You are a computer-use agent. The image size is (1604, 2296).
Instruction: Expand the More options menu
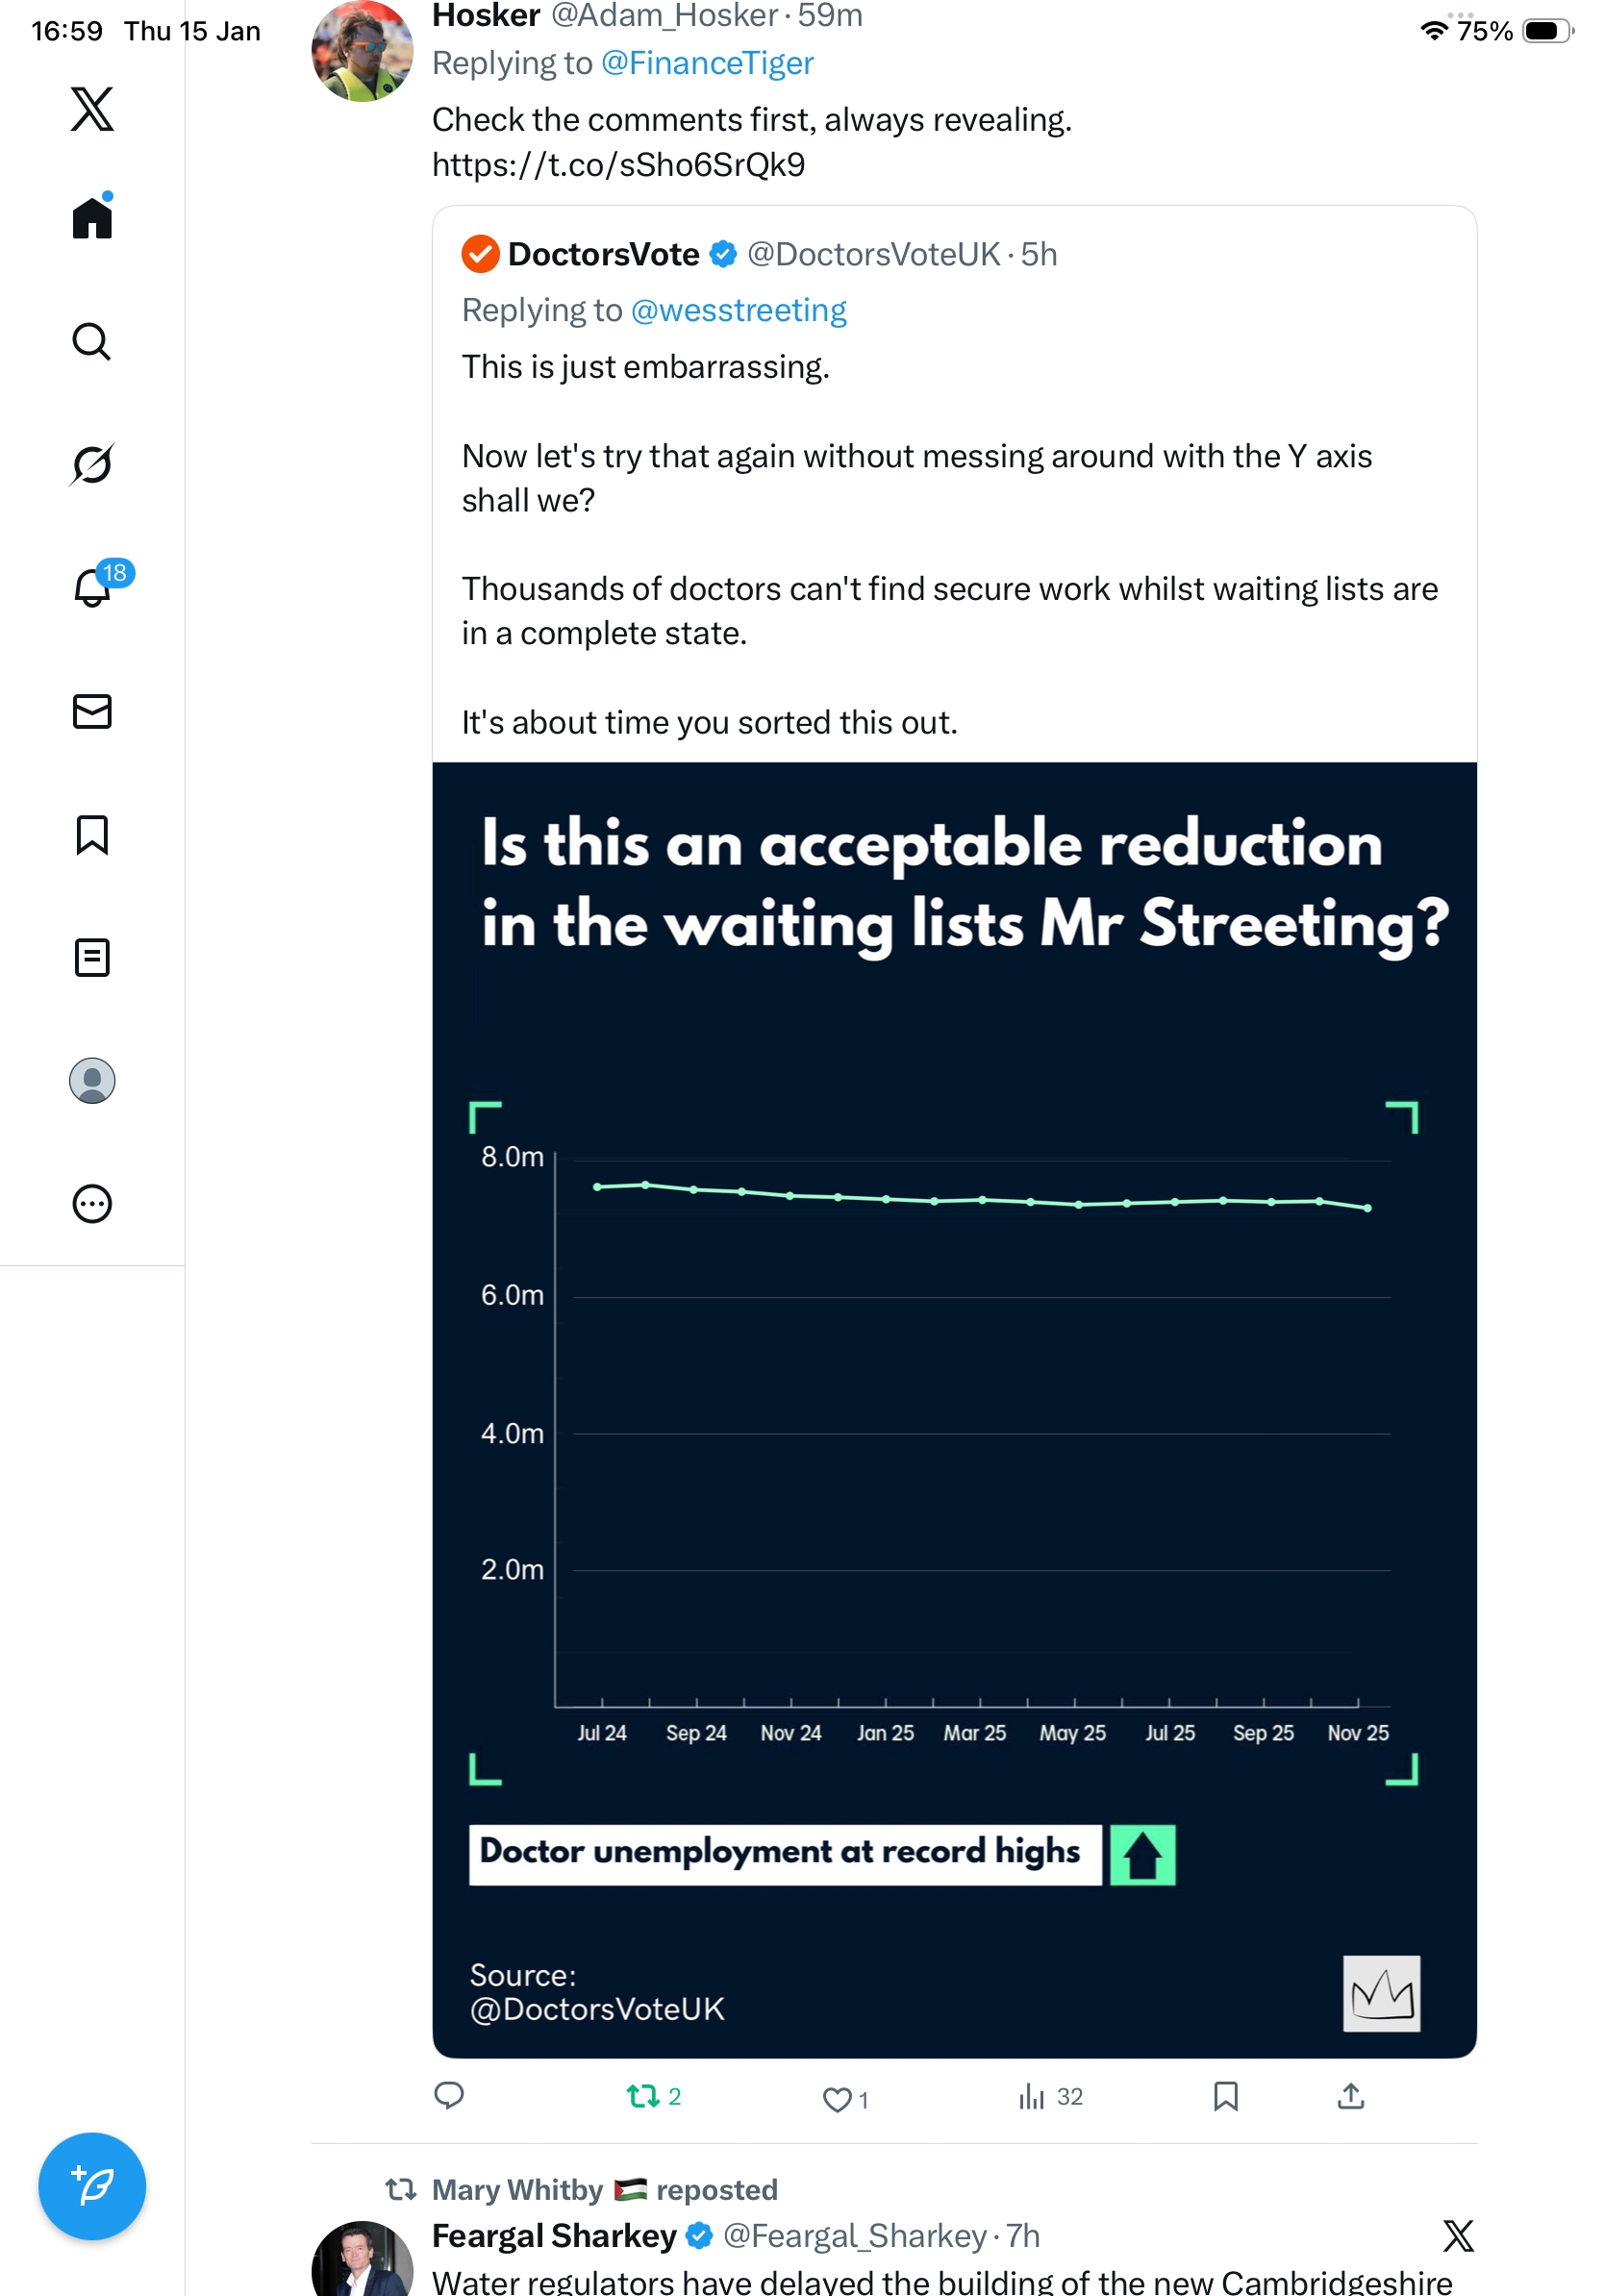pyautogui.click(x=92, y=1204)
